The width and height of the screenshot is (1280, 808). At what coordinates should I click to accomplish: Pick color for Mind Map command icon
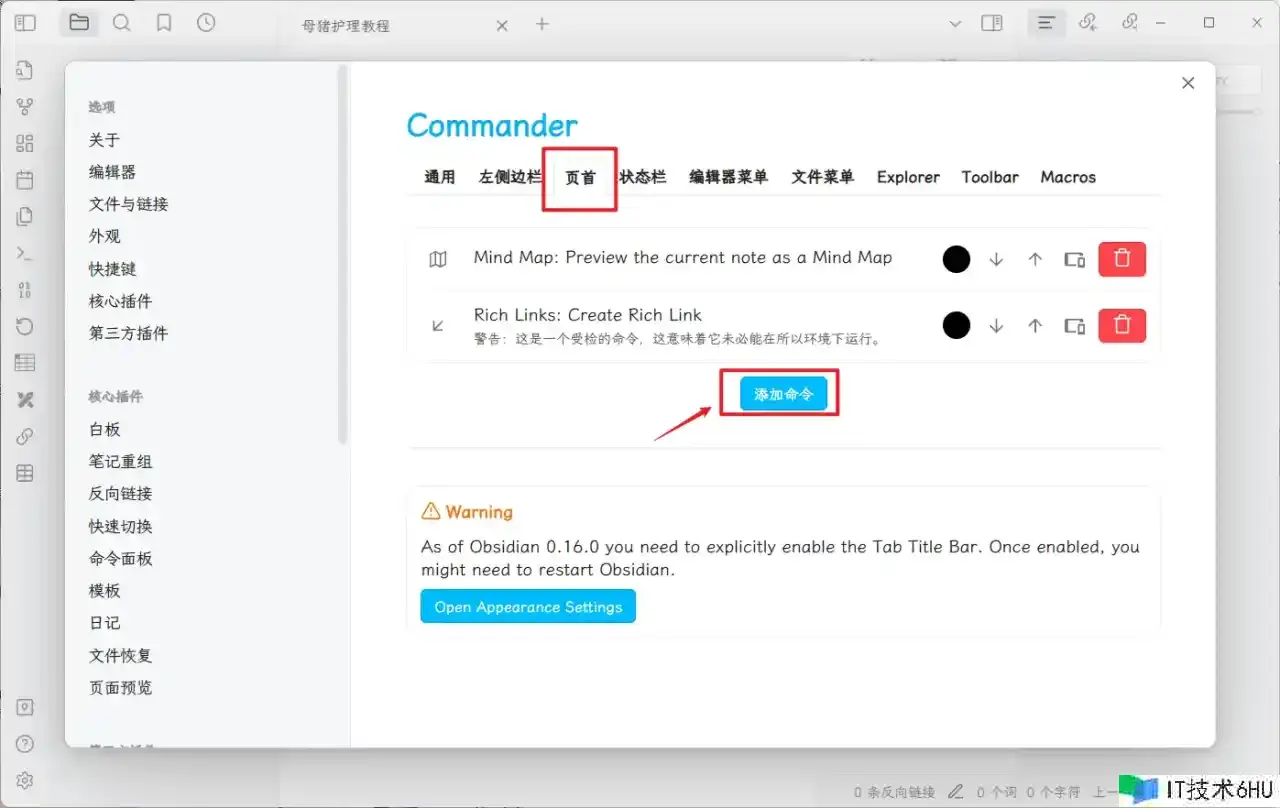click(x=957, y=259)
